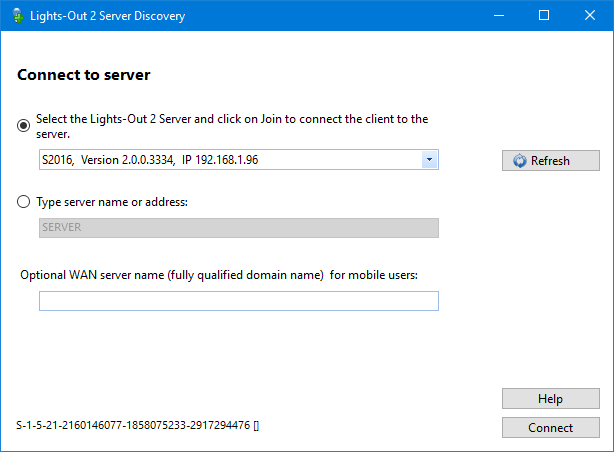The width and height of the screenshot is (614, 452).
Task: Focus the optional WAN server name field
Action: 238,301
